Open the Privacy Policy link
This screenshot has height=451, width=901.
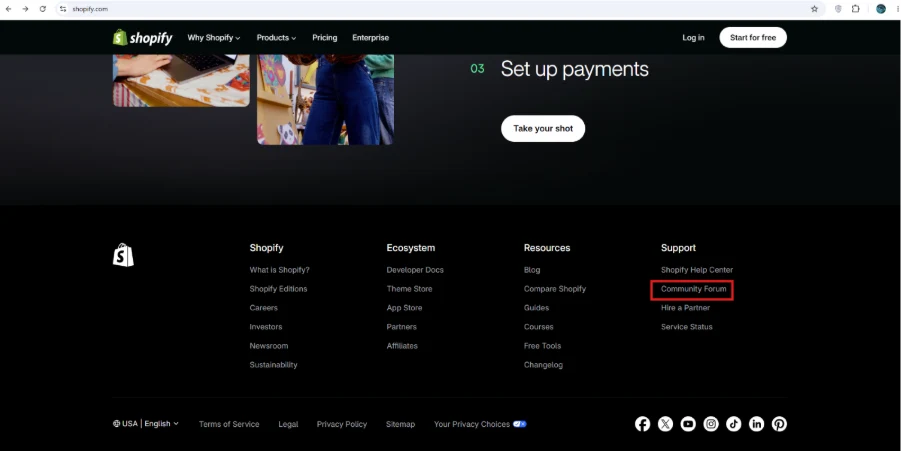click(x=341, y=424)
